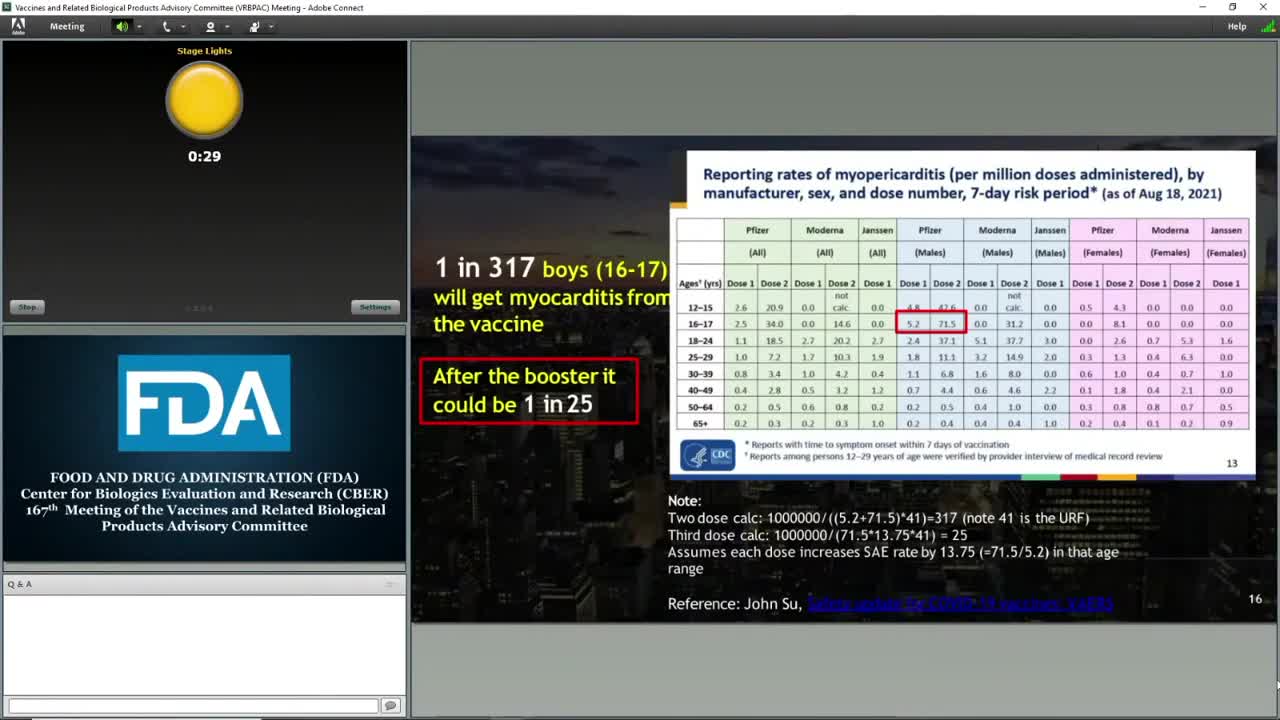Click the Q & A pod title
The width and height of the screenshot is (1280, 720).
pyautogui.click(x=20, y=584)
